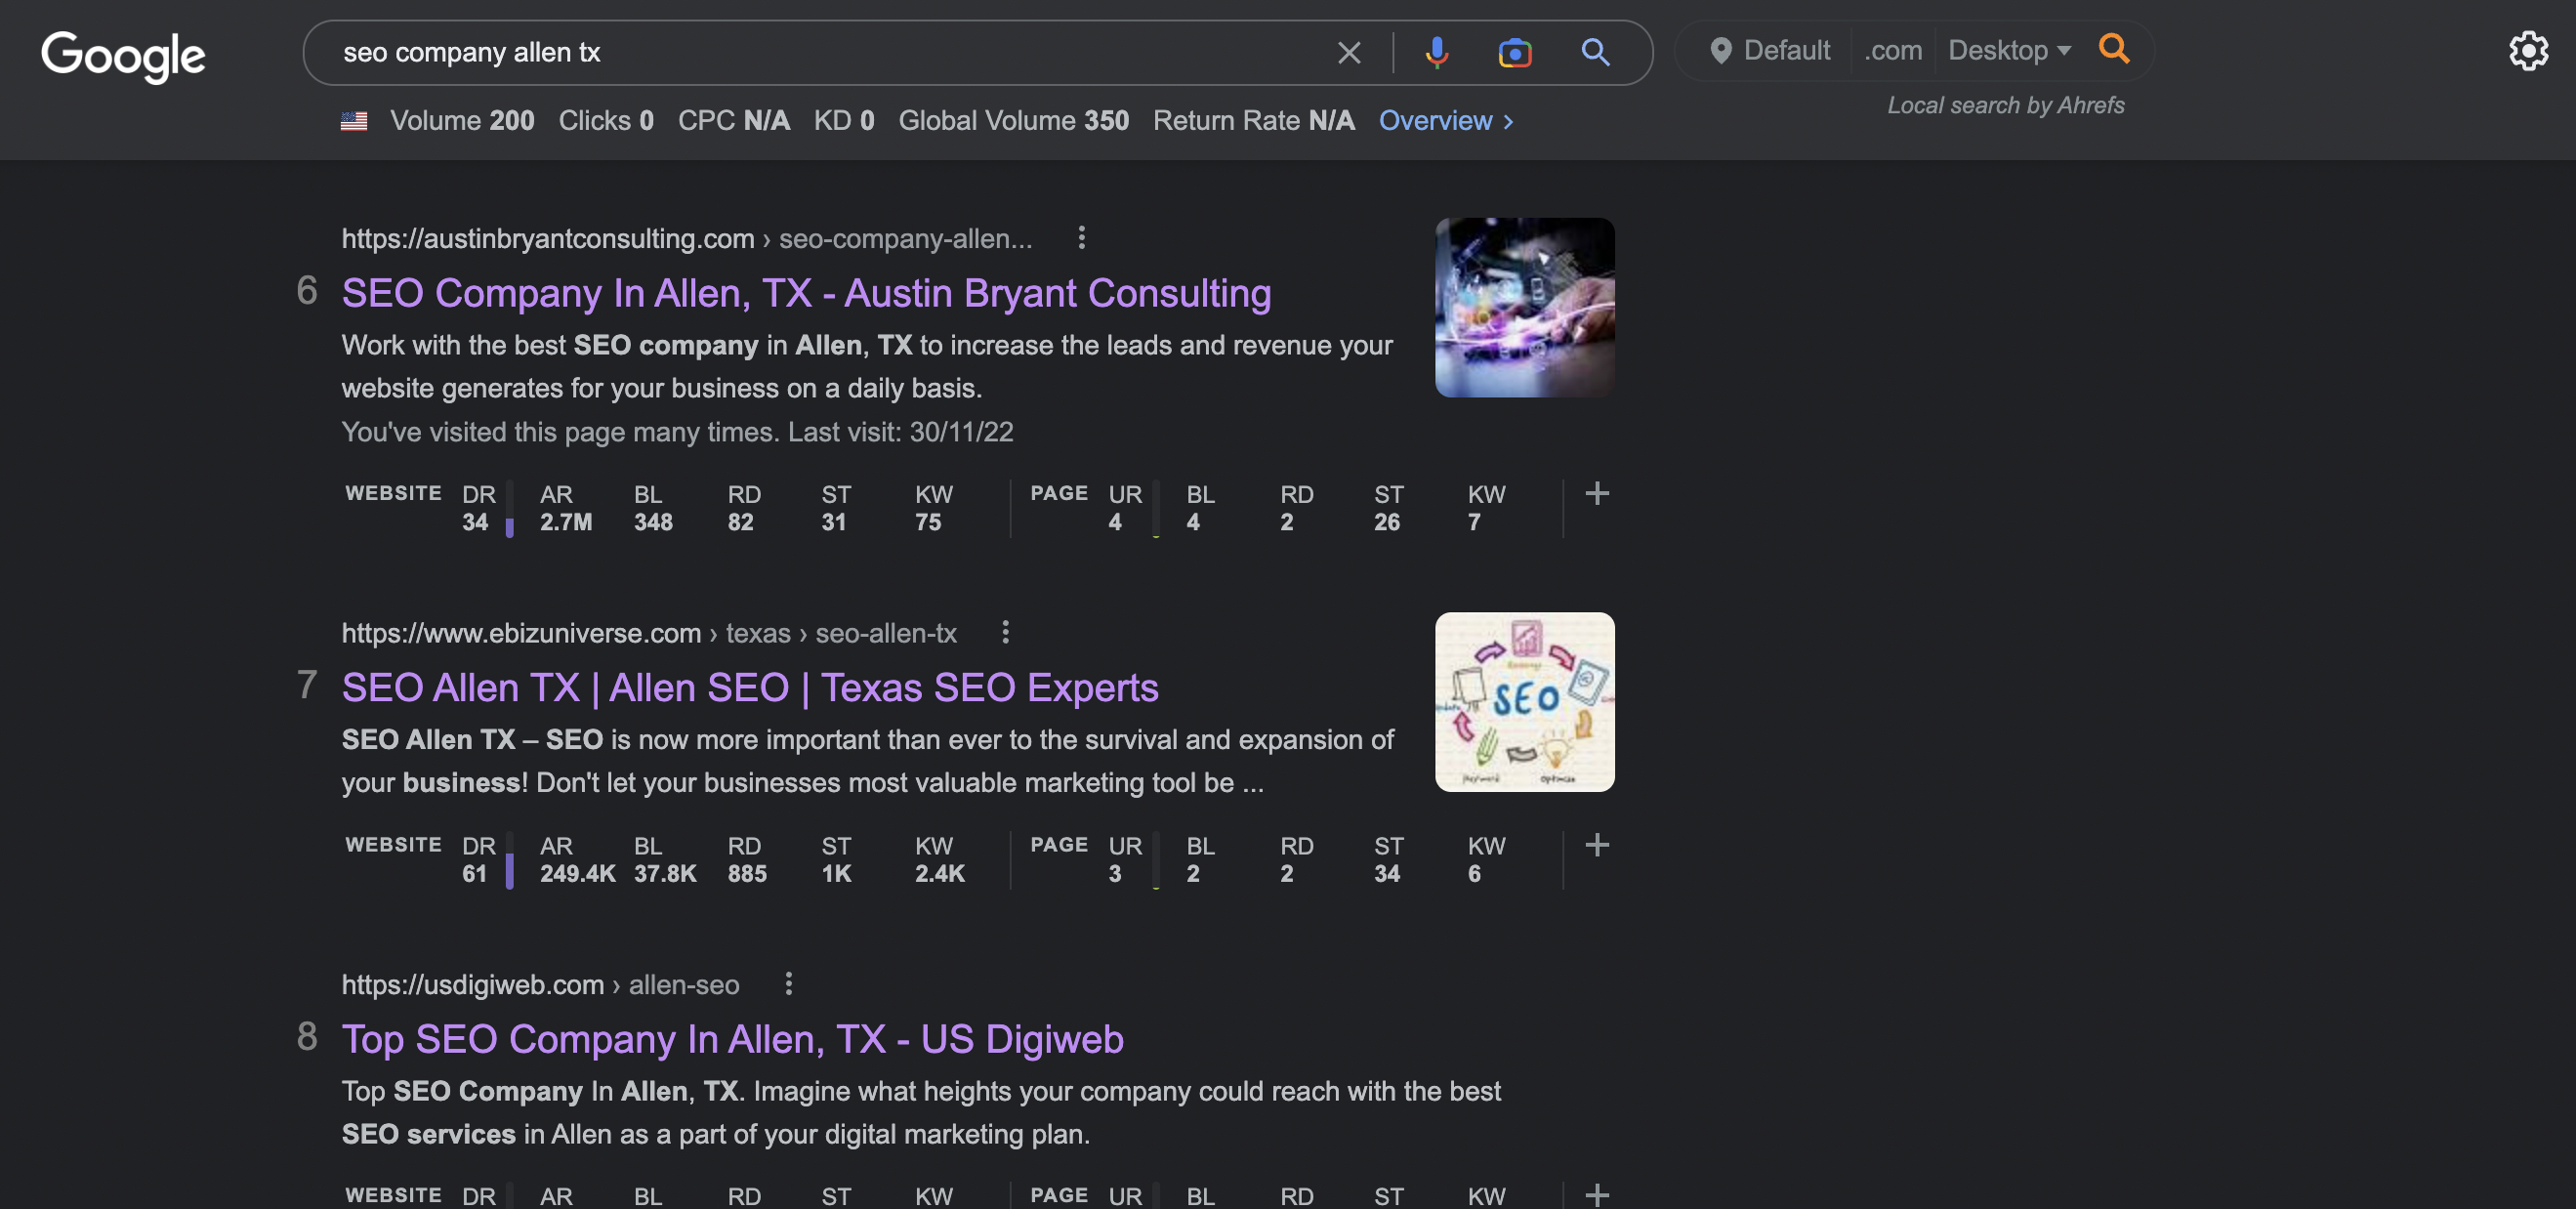Click the blue search magnifier icon
This screenshot has width=2576, height=1209.
click(x=1595, y=52)
